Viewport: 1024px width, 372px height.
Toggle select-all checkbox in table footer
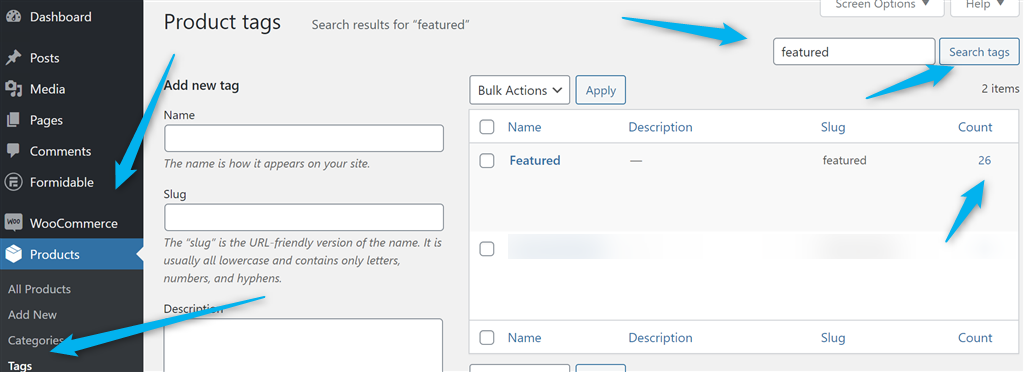click(x=487, y=338)
